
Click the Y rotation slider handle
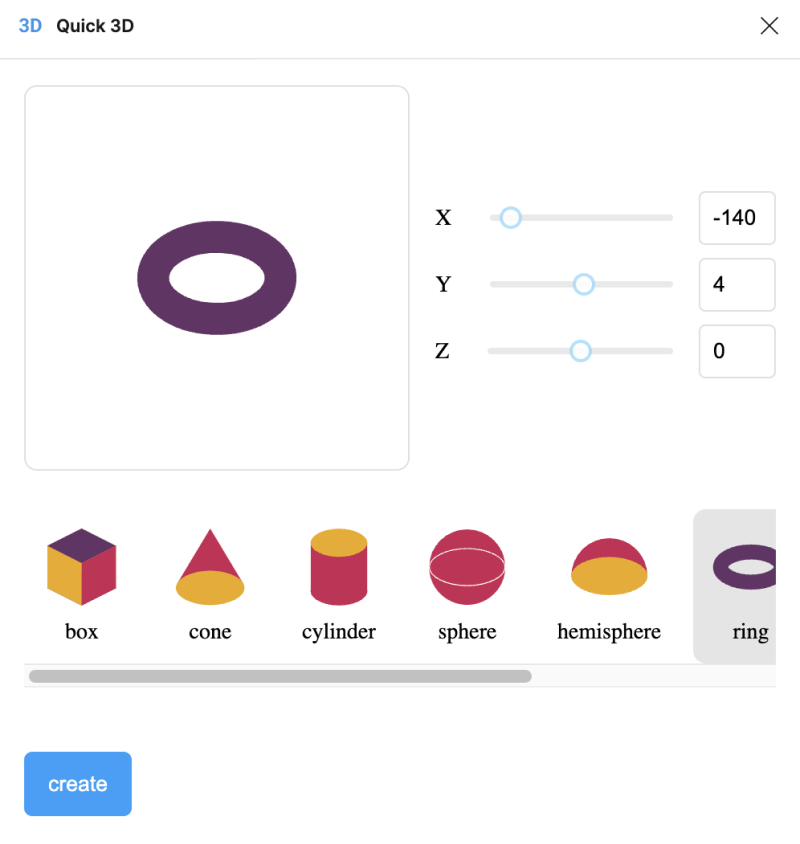pos(584,284)
